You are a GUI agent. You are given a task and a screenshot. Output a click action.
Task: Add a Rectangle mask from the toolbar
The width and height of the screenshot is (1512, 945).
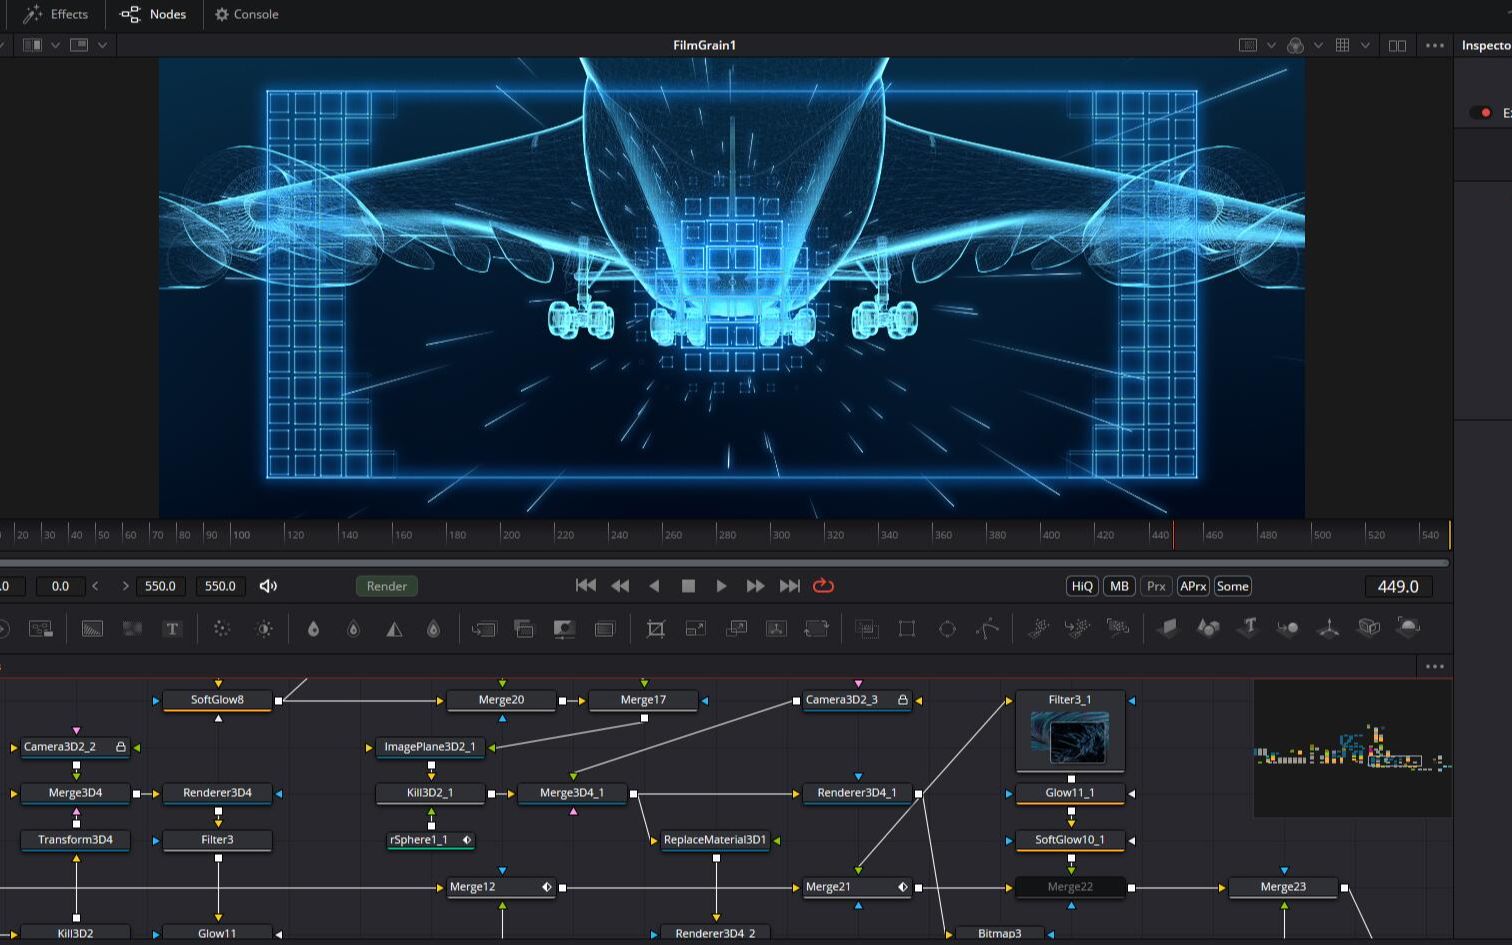pyautogui.click(x=907, y=628)
